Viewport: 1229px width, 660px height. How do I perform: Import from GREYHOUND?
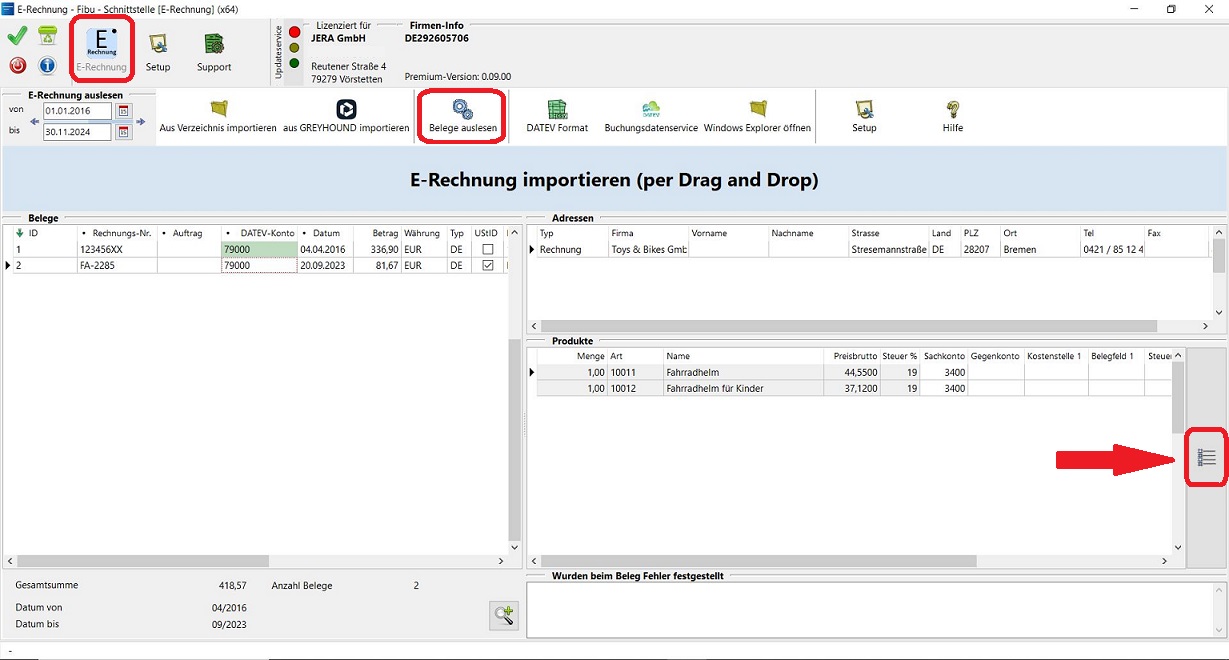click(346, 116)
